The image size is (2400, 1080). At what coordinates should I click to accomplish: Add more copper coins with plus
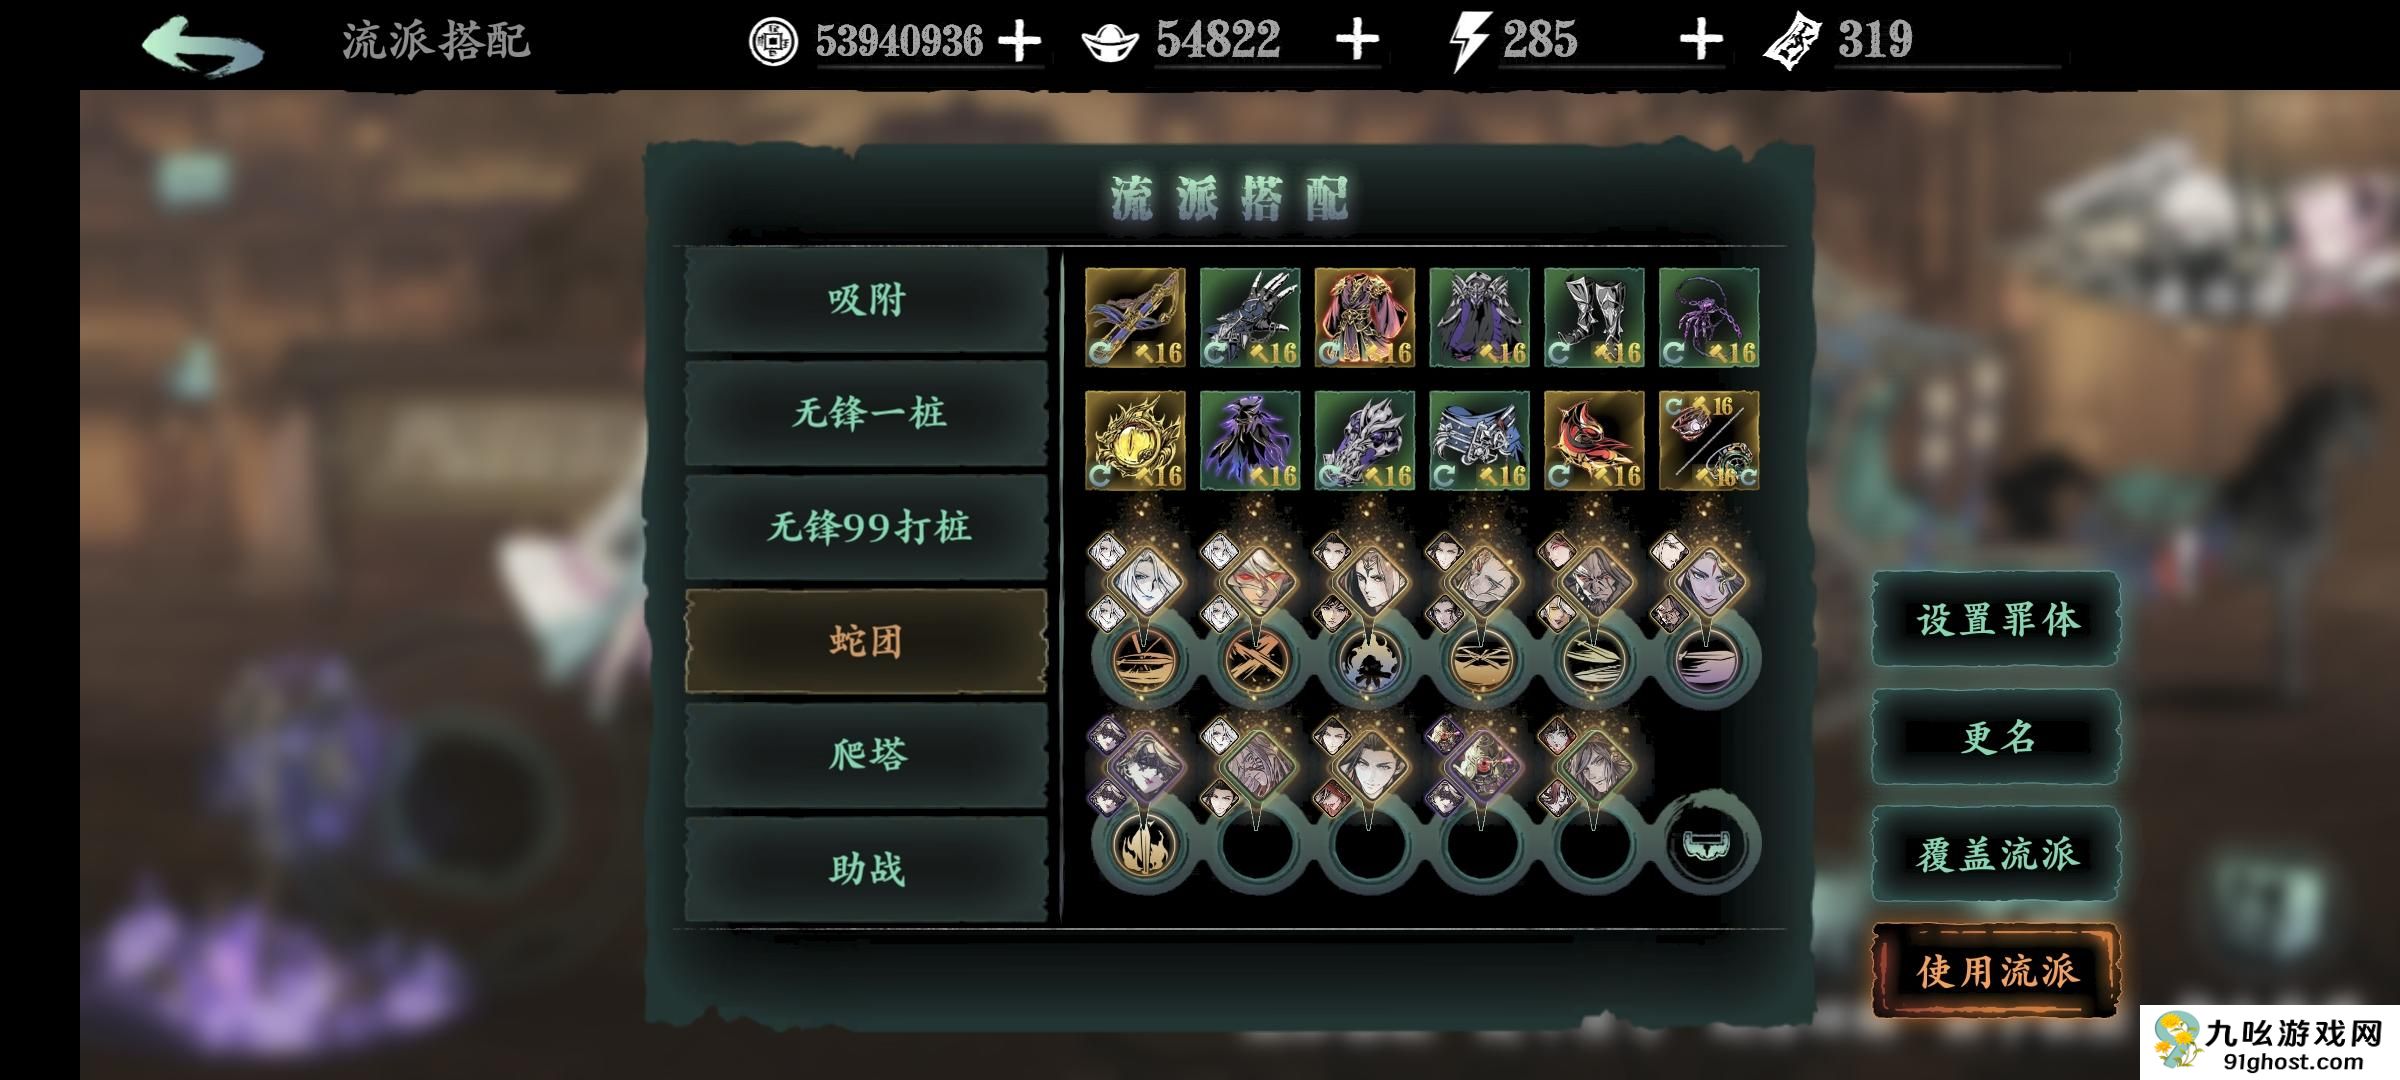pyautogui.click(x=1020, y=42)
